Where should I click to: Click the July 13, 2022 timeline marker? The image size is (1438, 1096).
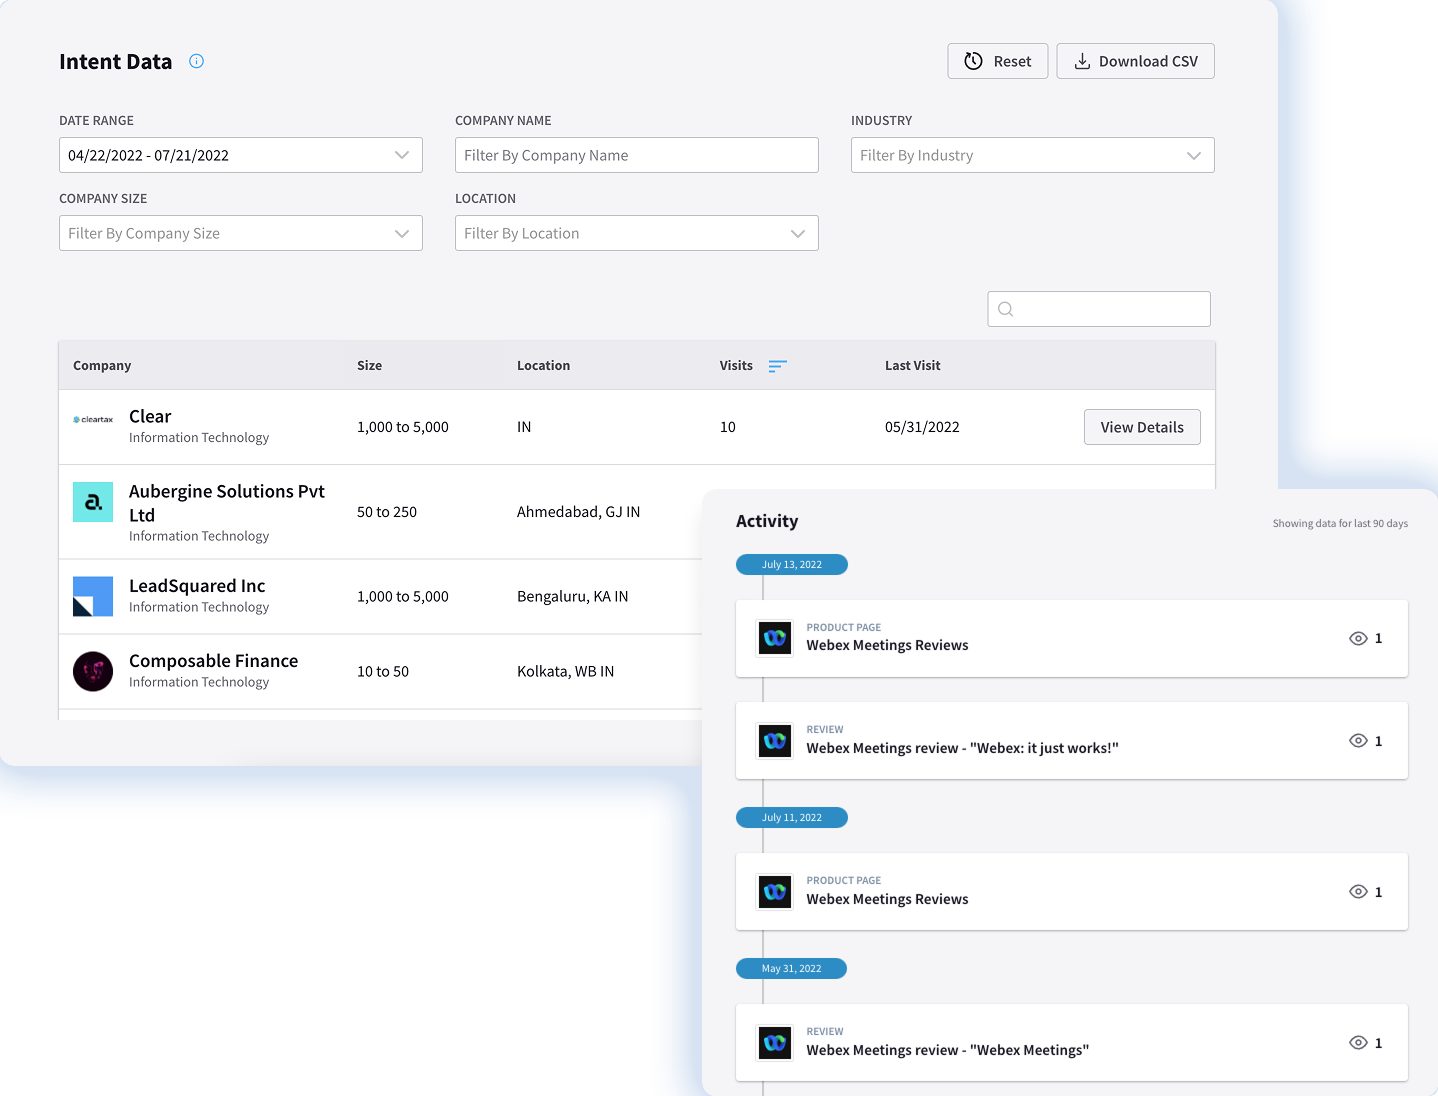pyautogui.click(x=792, y=565)
